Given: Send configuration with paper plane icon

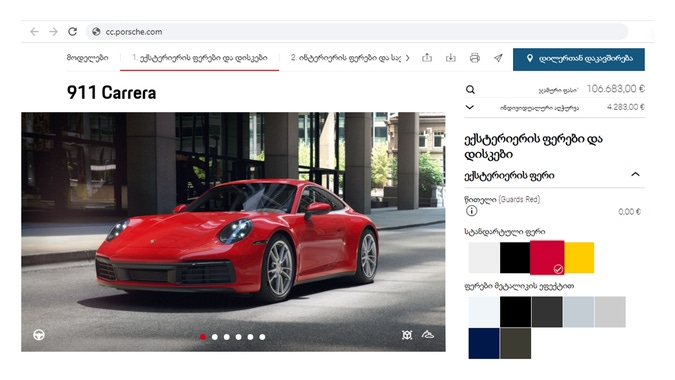Looking at the screenshot, I should (498, 58).
